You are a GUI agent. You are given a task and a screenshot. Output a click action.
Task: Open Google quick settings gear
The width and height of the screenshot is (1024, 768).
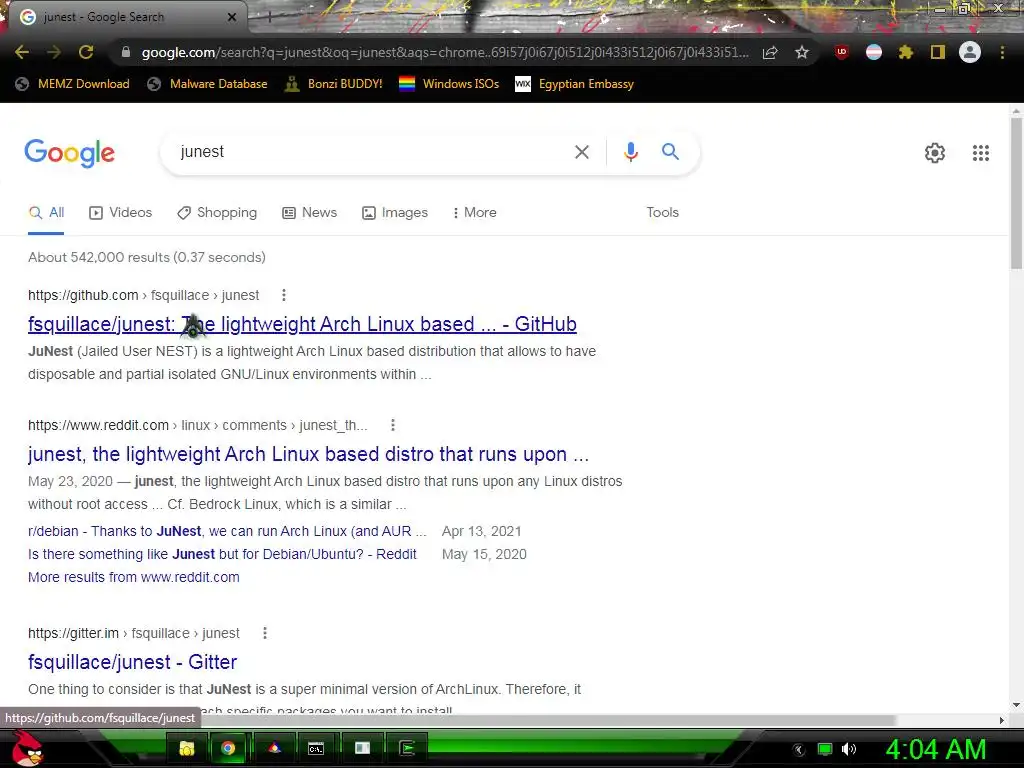pos(935,153)
